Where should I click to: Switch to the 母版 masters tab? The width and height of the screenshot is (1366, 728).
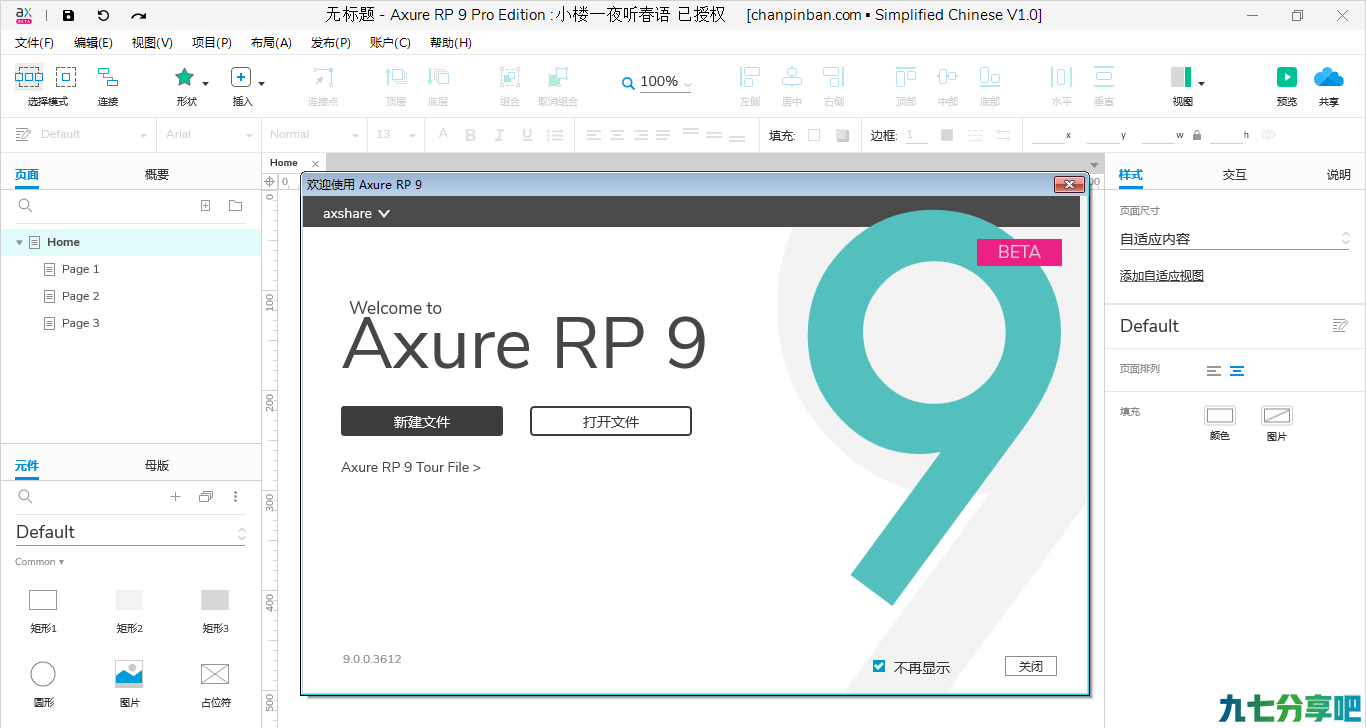[x=157, y=465]
